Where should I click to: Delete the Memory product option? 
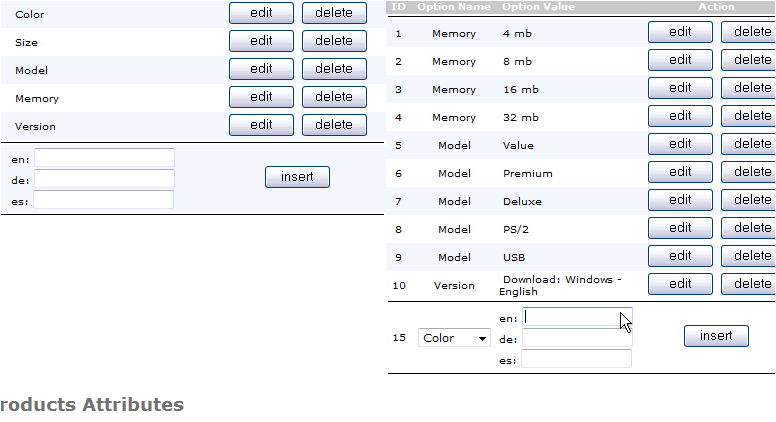(334, 97)
